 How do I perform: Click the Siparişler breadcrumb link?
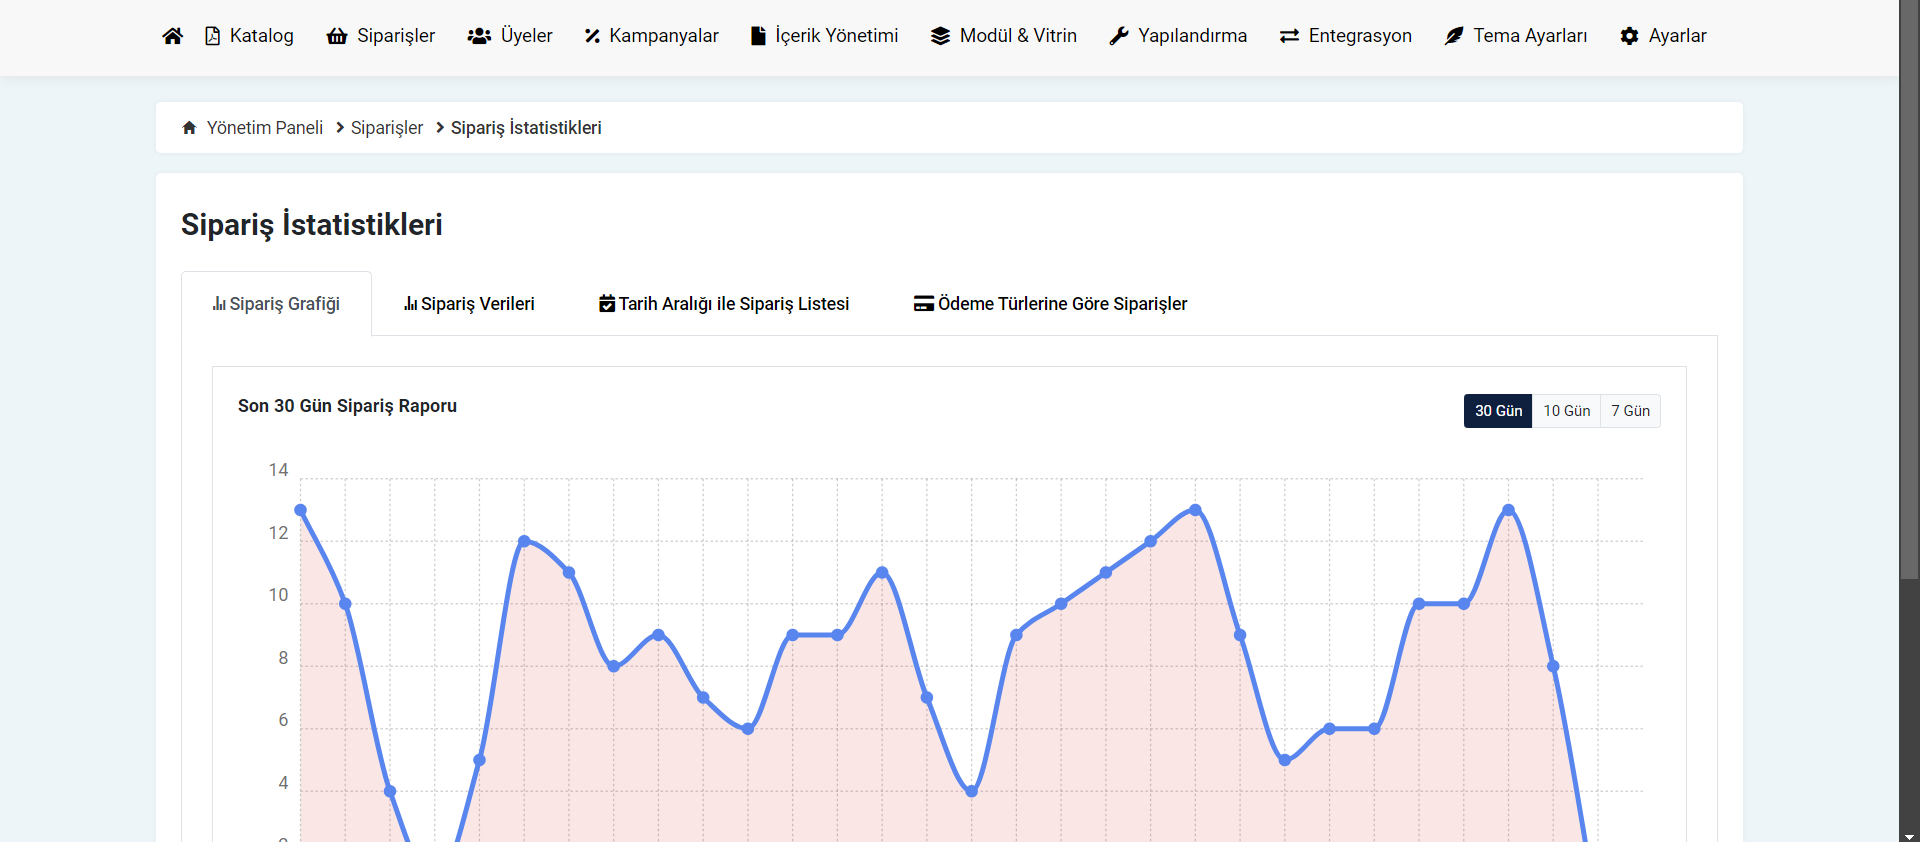pos(387,128)
